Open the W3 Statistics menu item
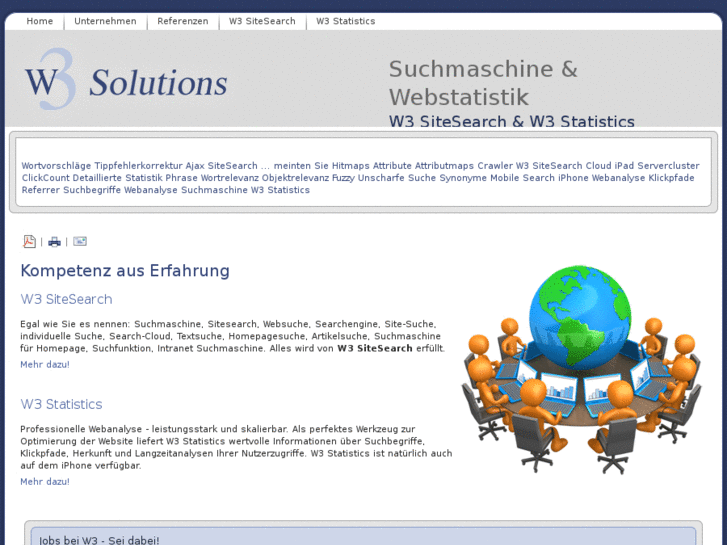 pyautogui.click(x=345, y=21)
